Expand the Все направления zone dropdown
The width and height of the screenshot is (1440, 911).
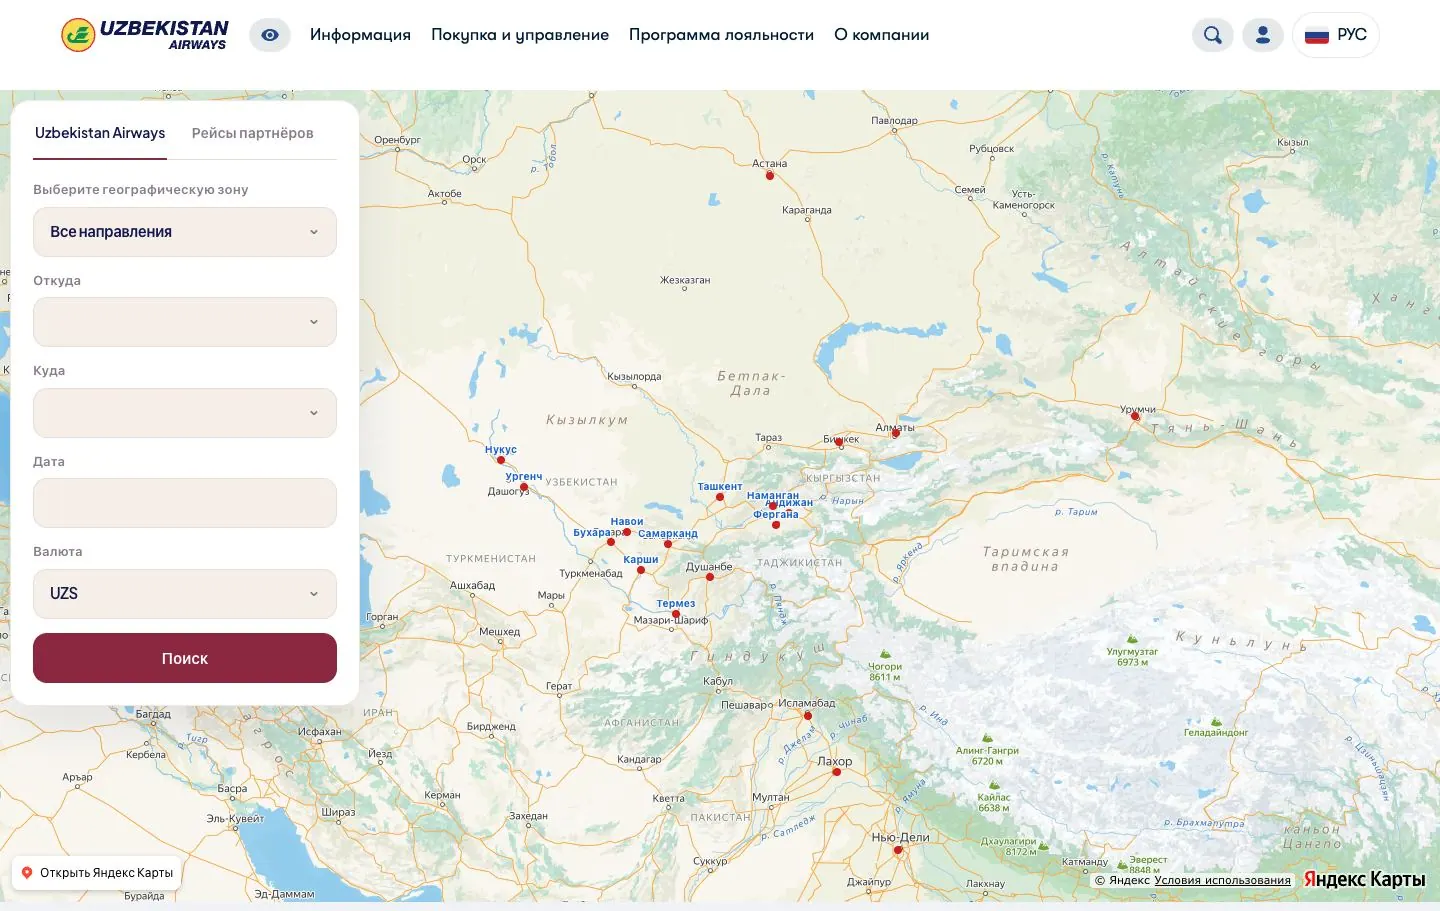[185, 232]
